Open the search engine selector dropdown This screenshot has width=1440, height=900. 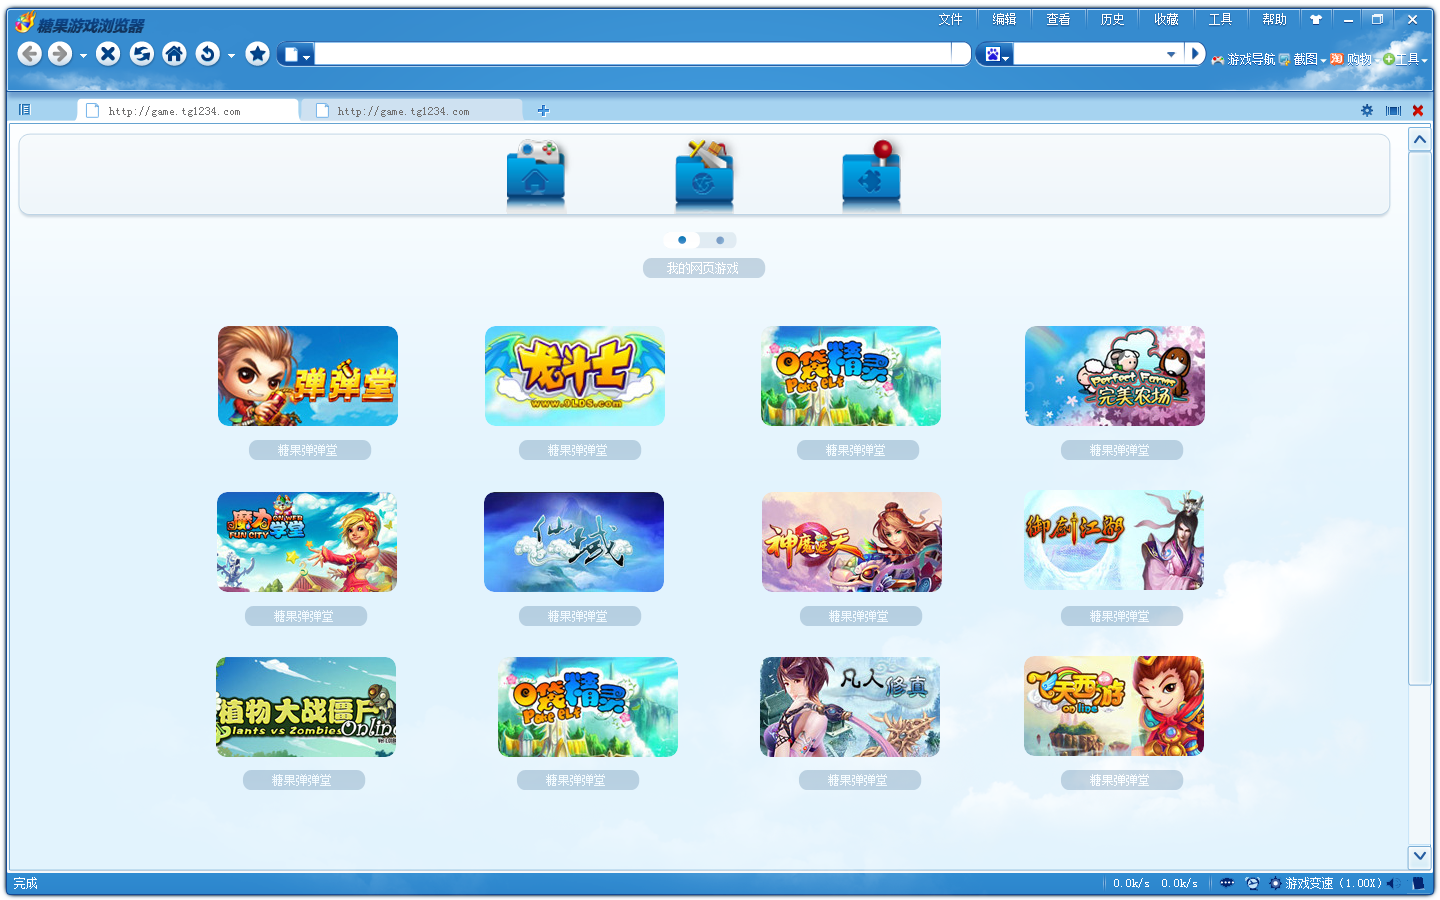(x=995, y=54)
